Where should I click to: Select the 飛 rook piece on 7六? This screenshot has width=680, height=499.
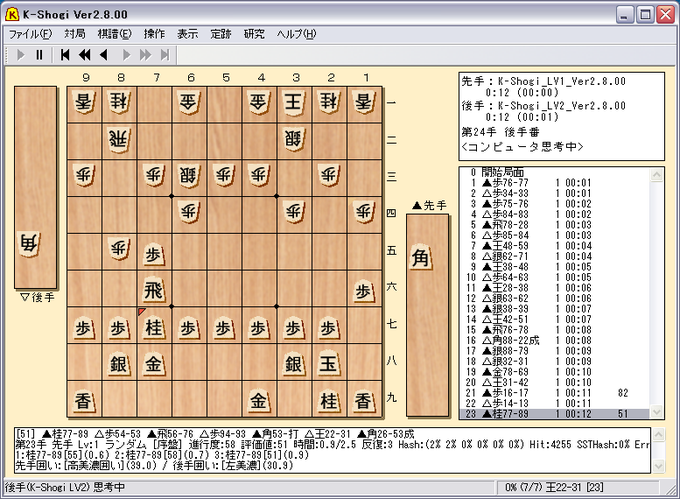coord(153,290)
